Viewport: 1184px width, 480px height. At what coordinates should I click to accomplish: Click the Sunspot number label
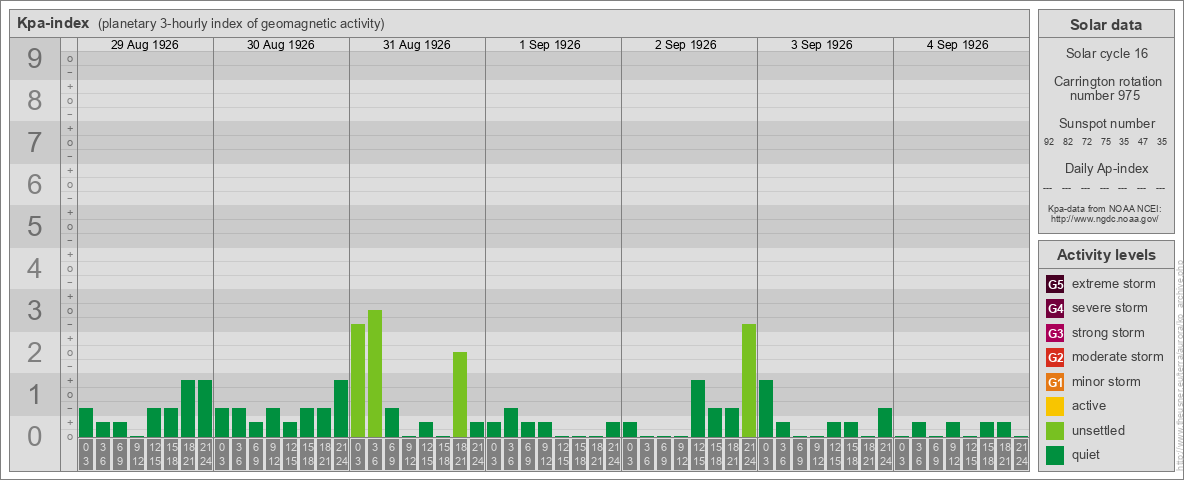[x=1106, y=123]
